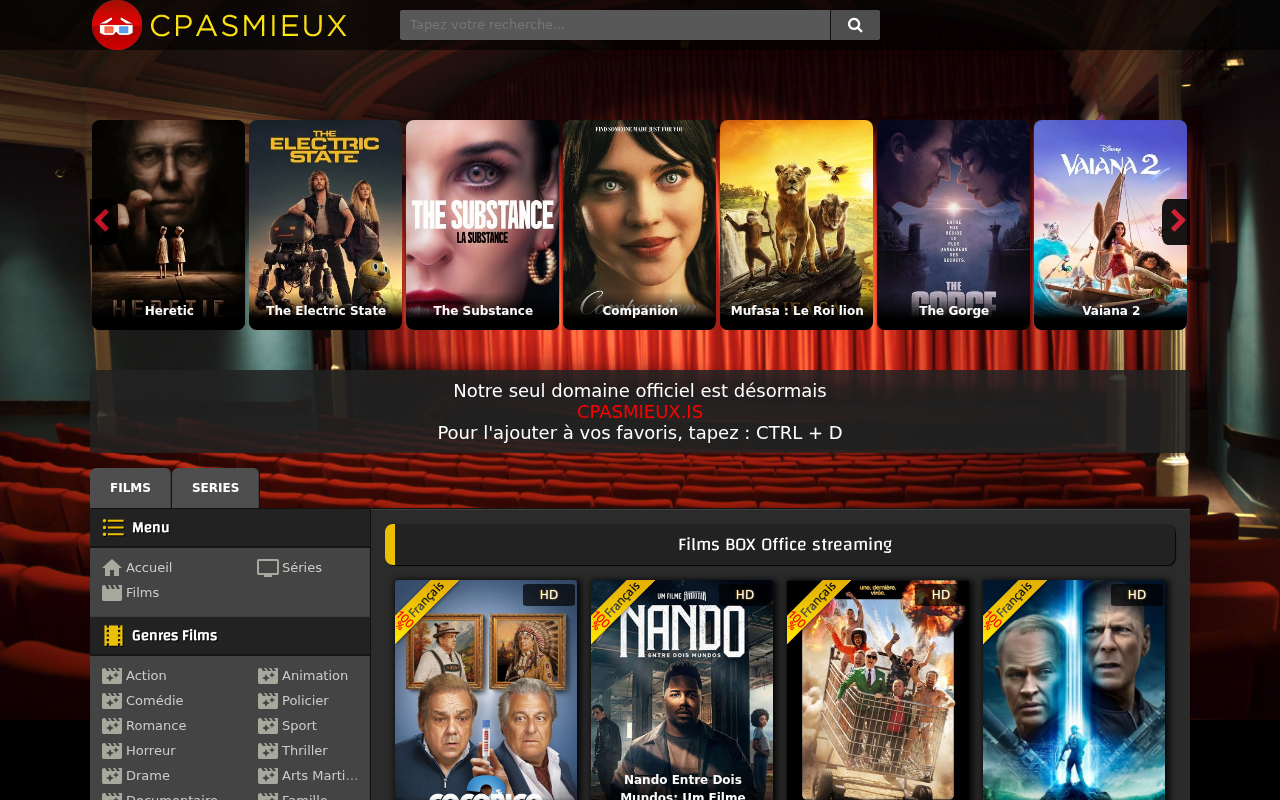Screen dimensions: 1280x800
Task: Switch to the SERIES tab
Action: pyautogui.click(x=216, y=488)
